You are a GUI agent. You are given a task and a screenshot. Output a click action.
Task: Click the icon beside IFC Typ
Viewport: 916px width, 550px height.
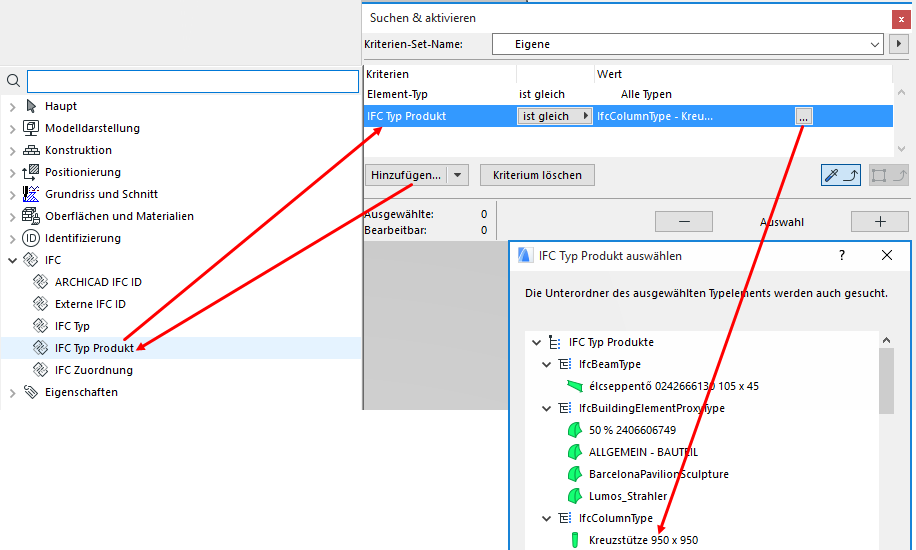pos(40,326)
